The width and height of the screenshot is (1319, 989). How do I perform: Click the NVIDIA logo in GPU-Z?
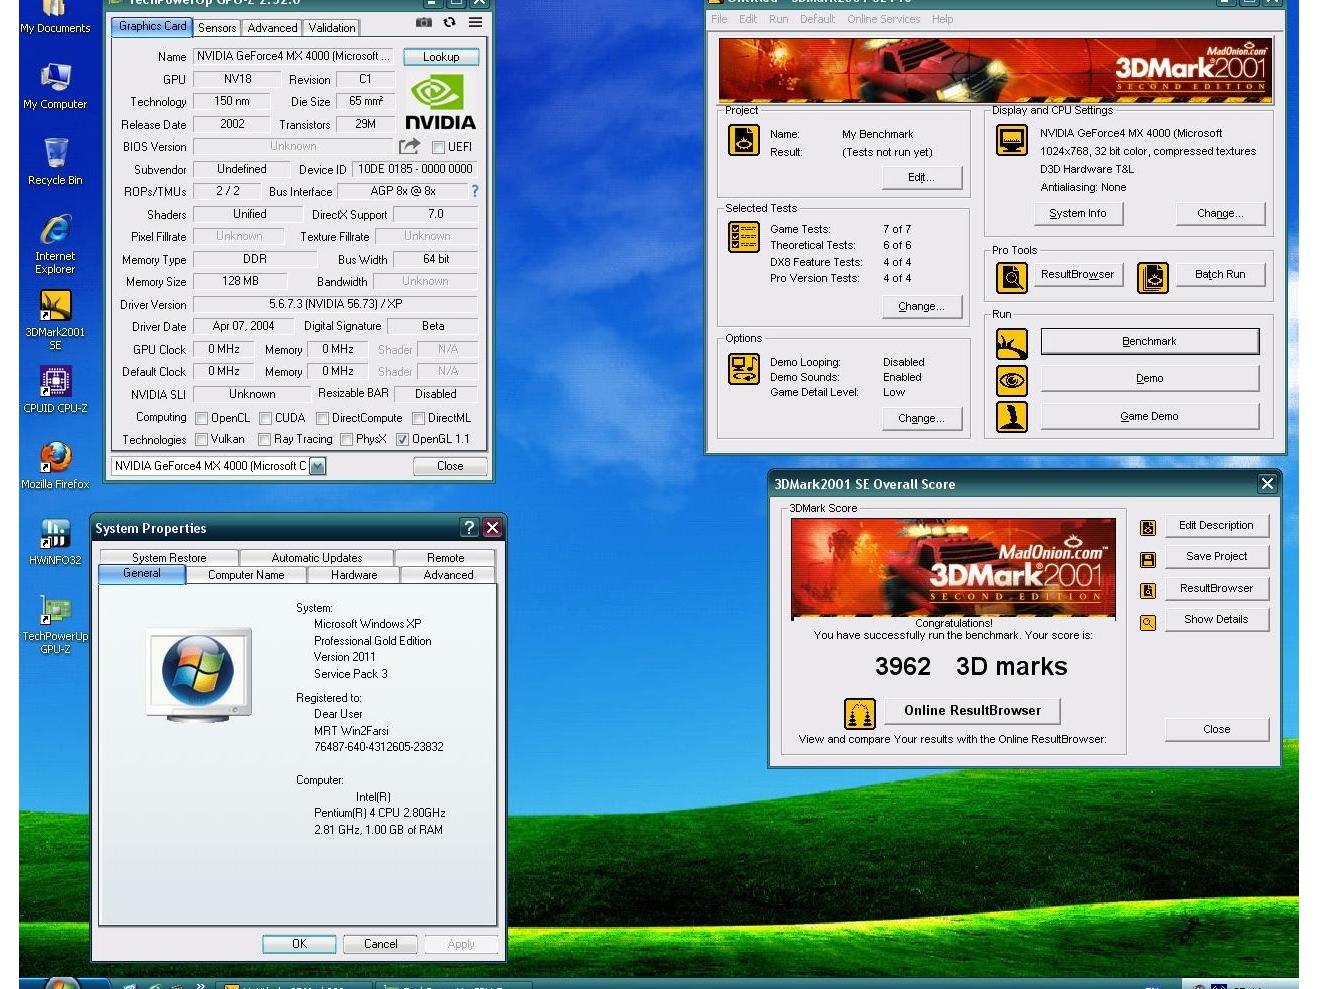[440, 104]
